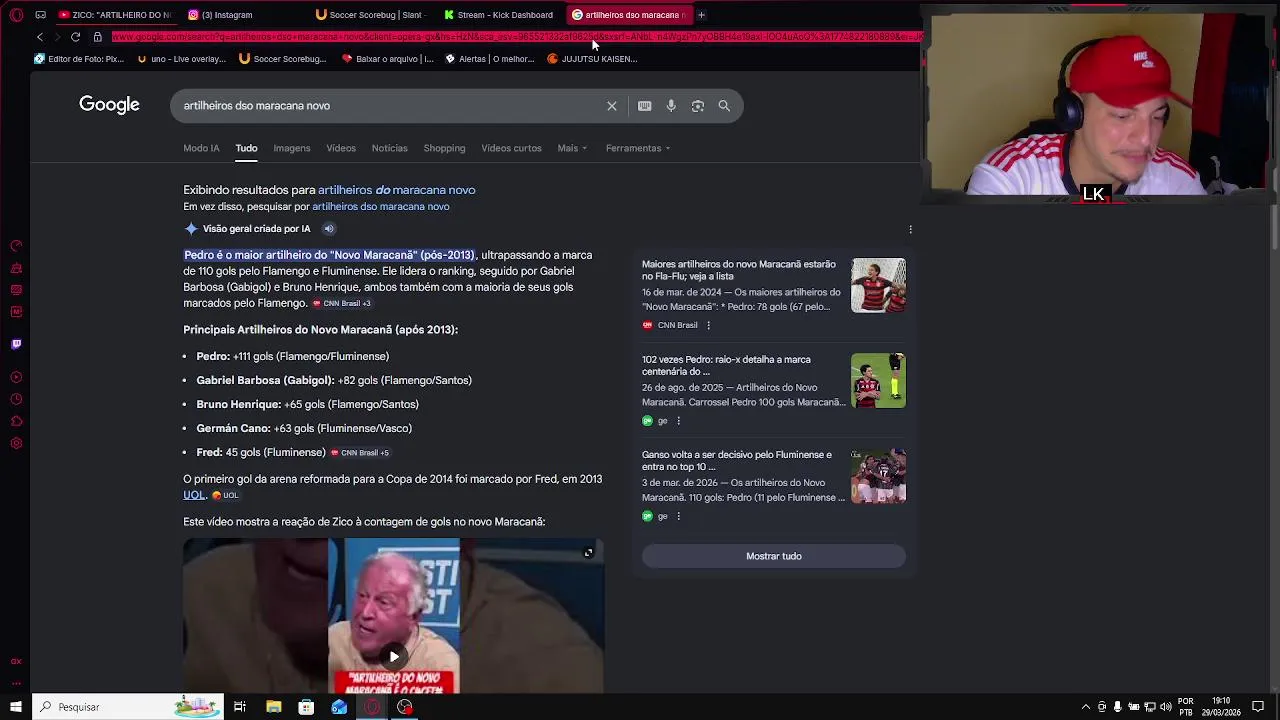Click CNN Brasil +3 source chip
This screenshot has width=1280, height=720.
(342, 304)
